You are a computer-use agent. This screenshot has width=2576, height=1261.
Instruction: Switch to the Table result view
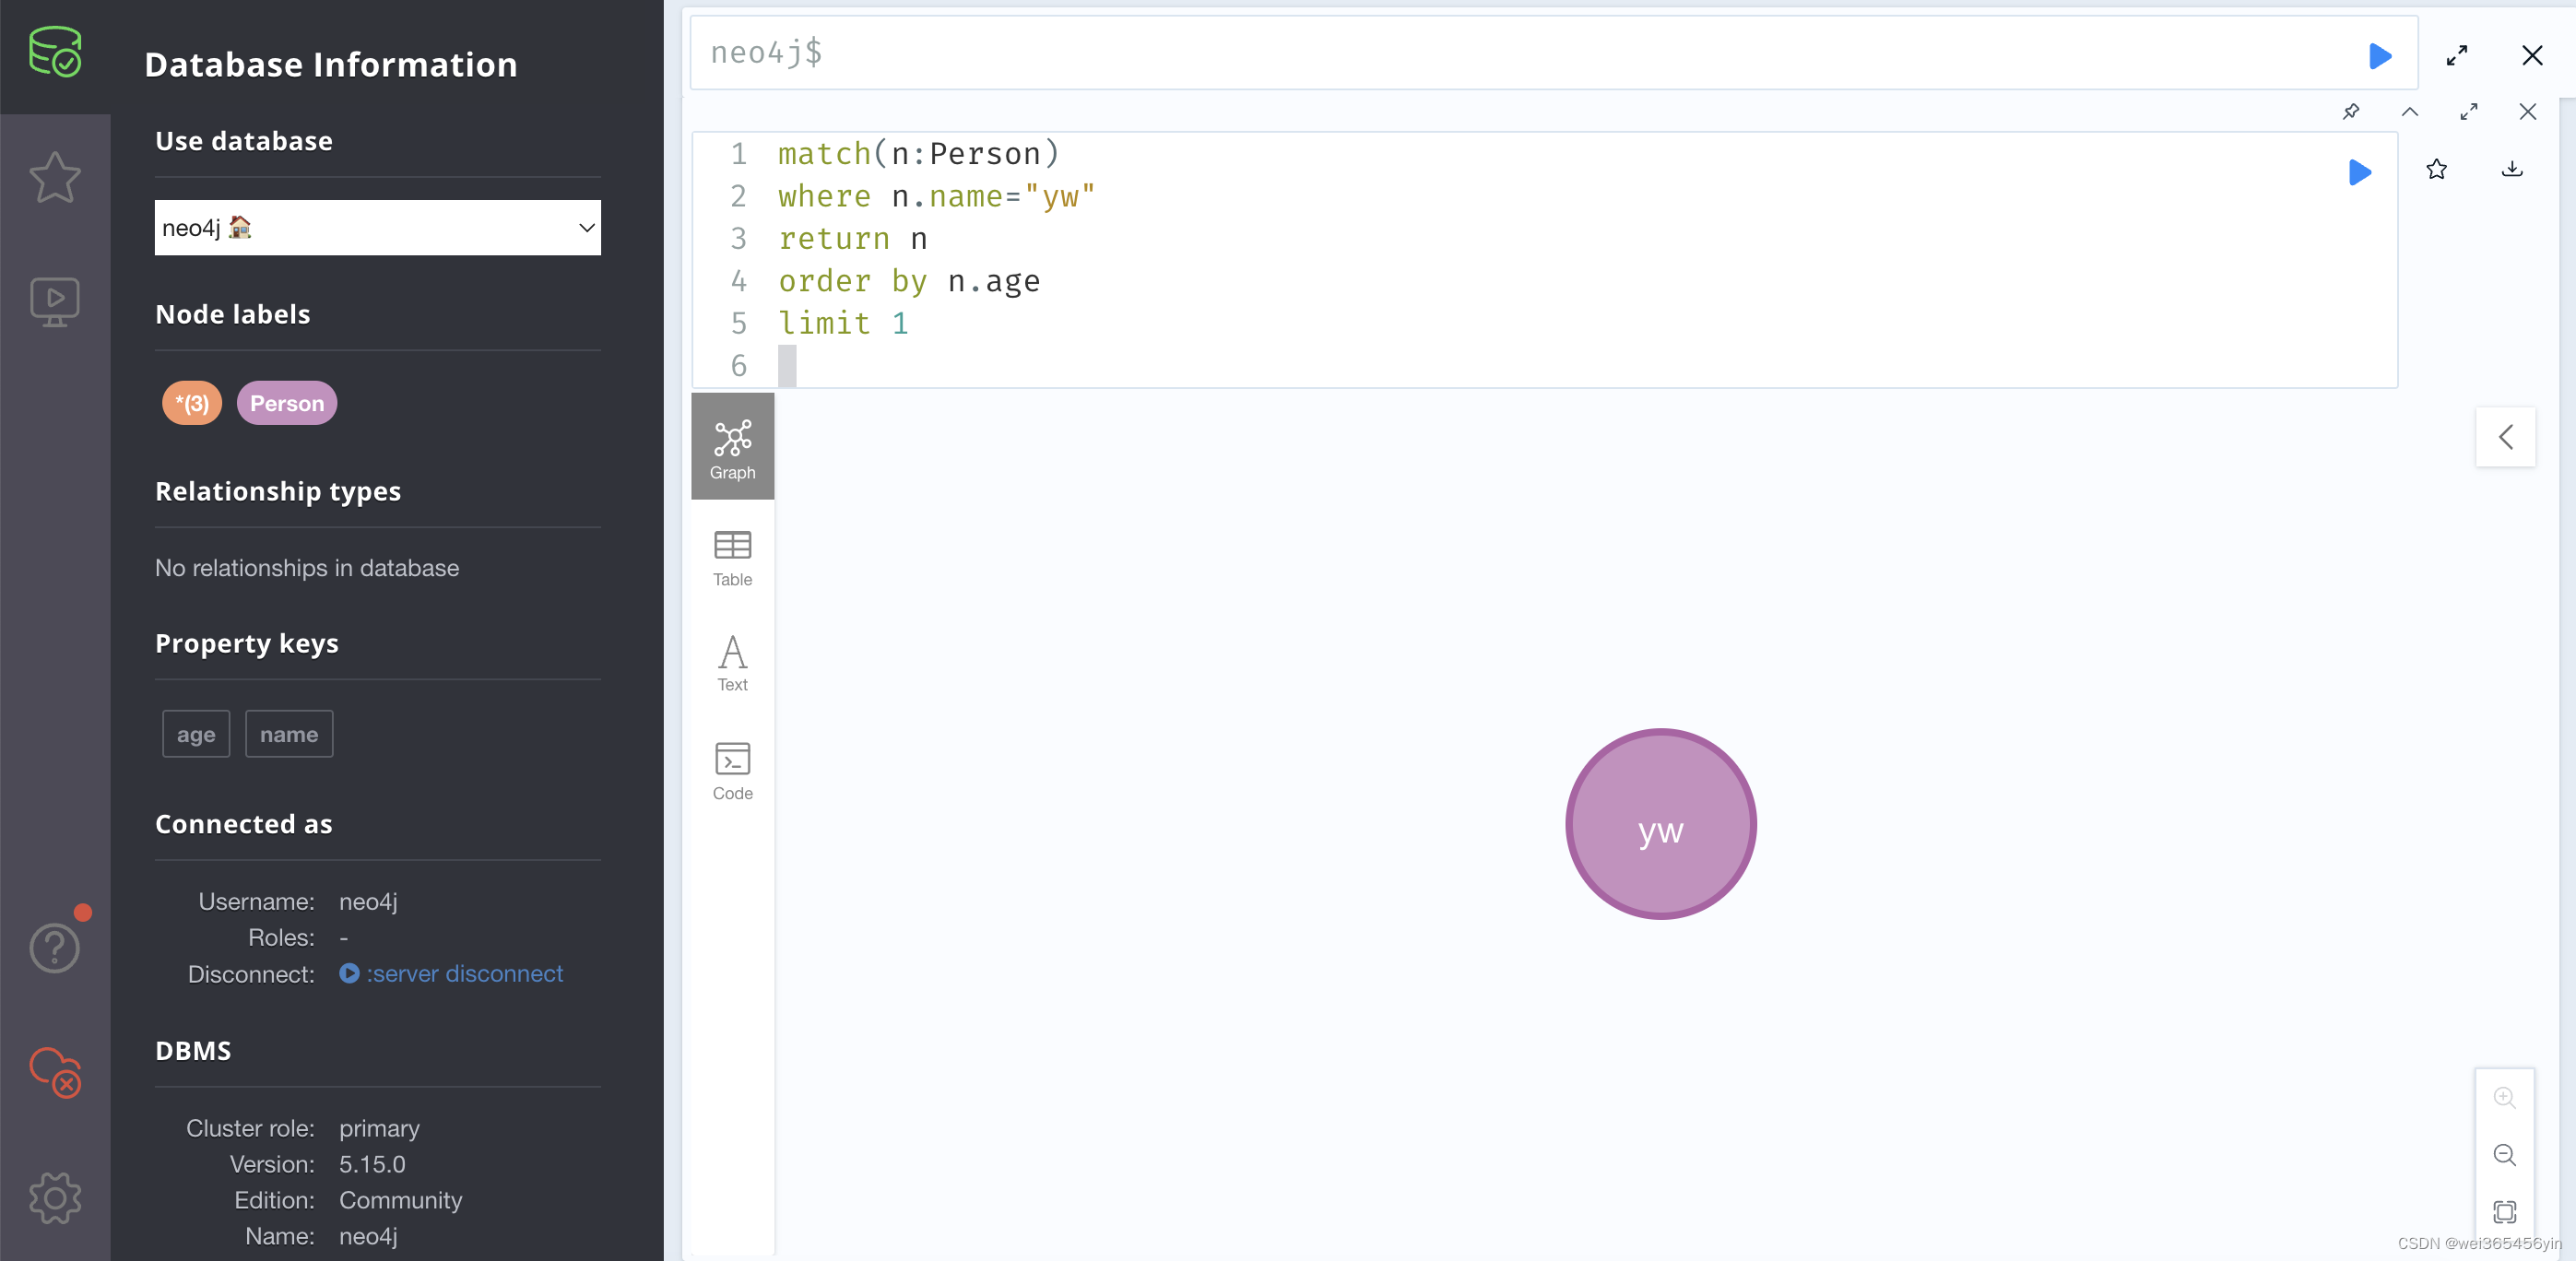pyautogui.click(x=732, y=558)
